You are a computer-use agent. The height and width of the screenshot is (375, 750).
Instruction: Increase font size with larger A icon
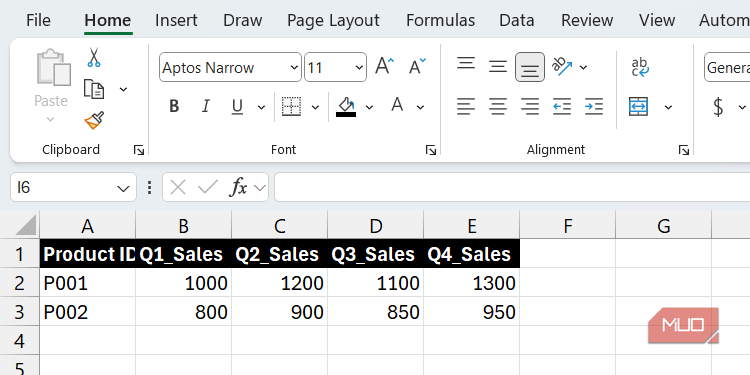tap(385, 66)
